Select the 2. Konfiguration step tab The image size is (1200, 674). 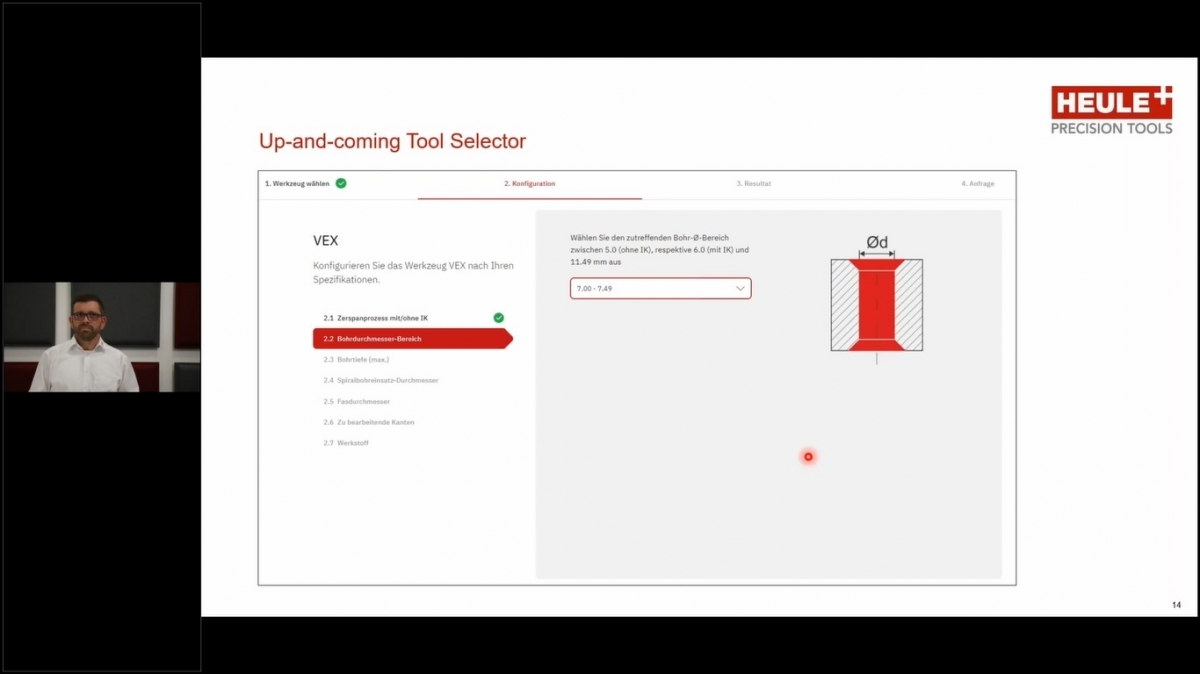click(529, 184)
